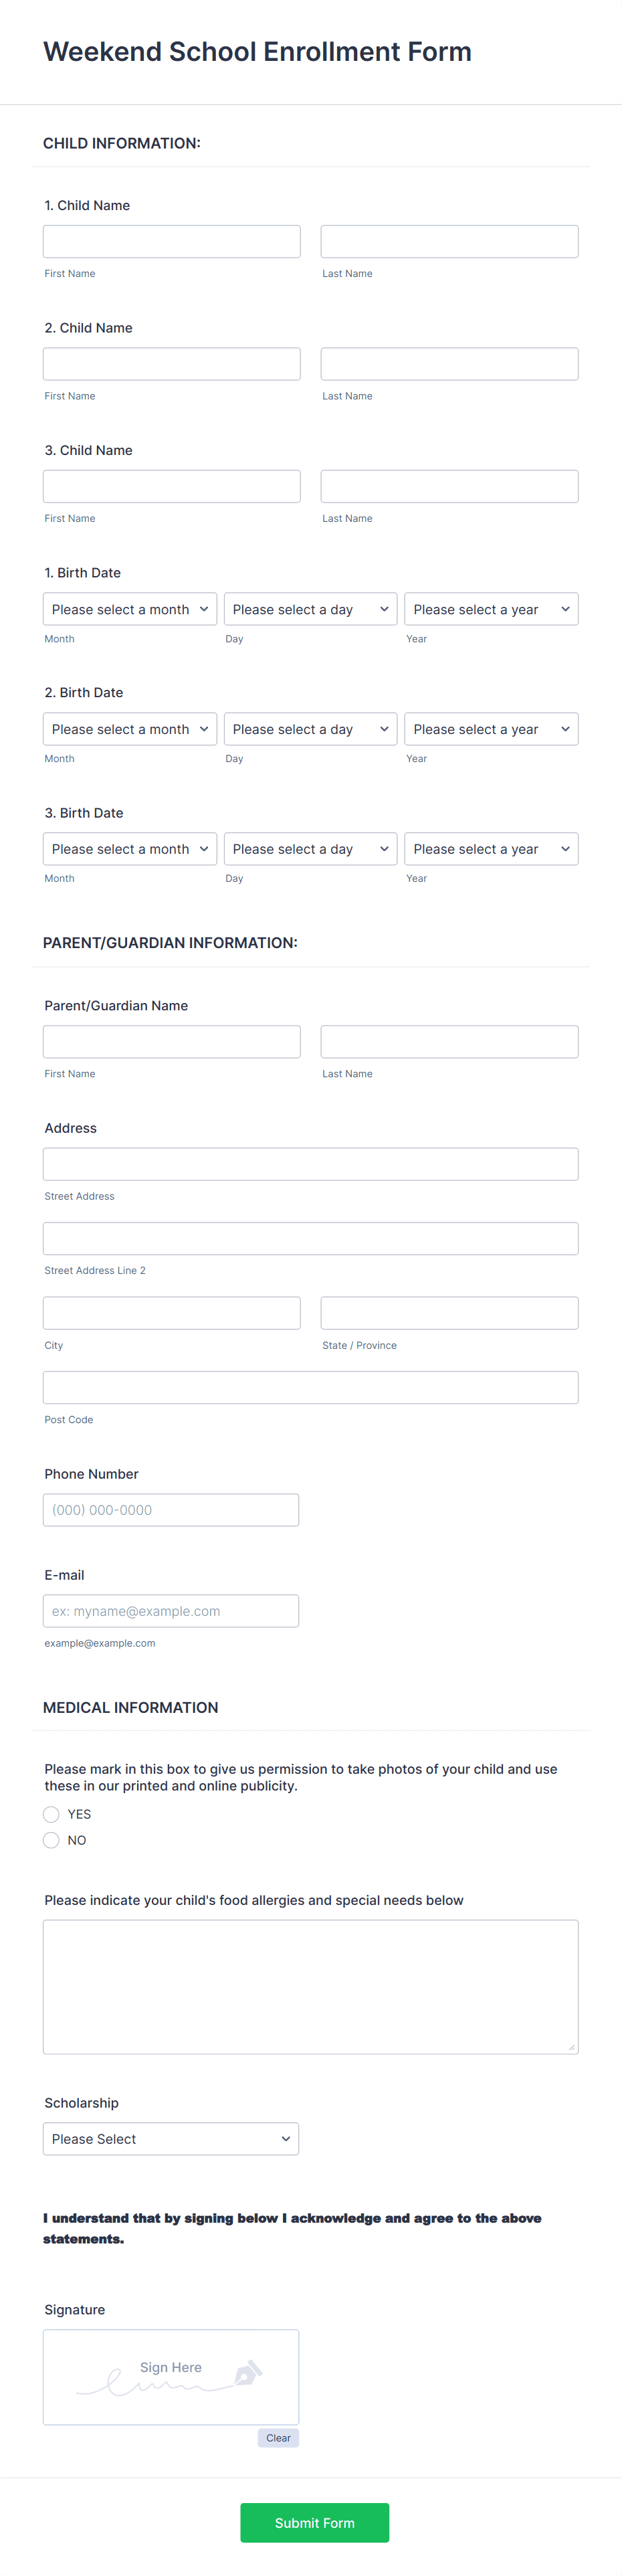Open the Scholarship dropdown

point(170,2138)
